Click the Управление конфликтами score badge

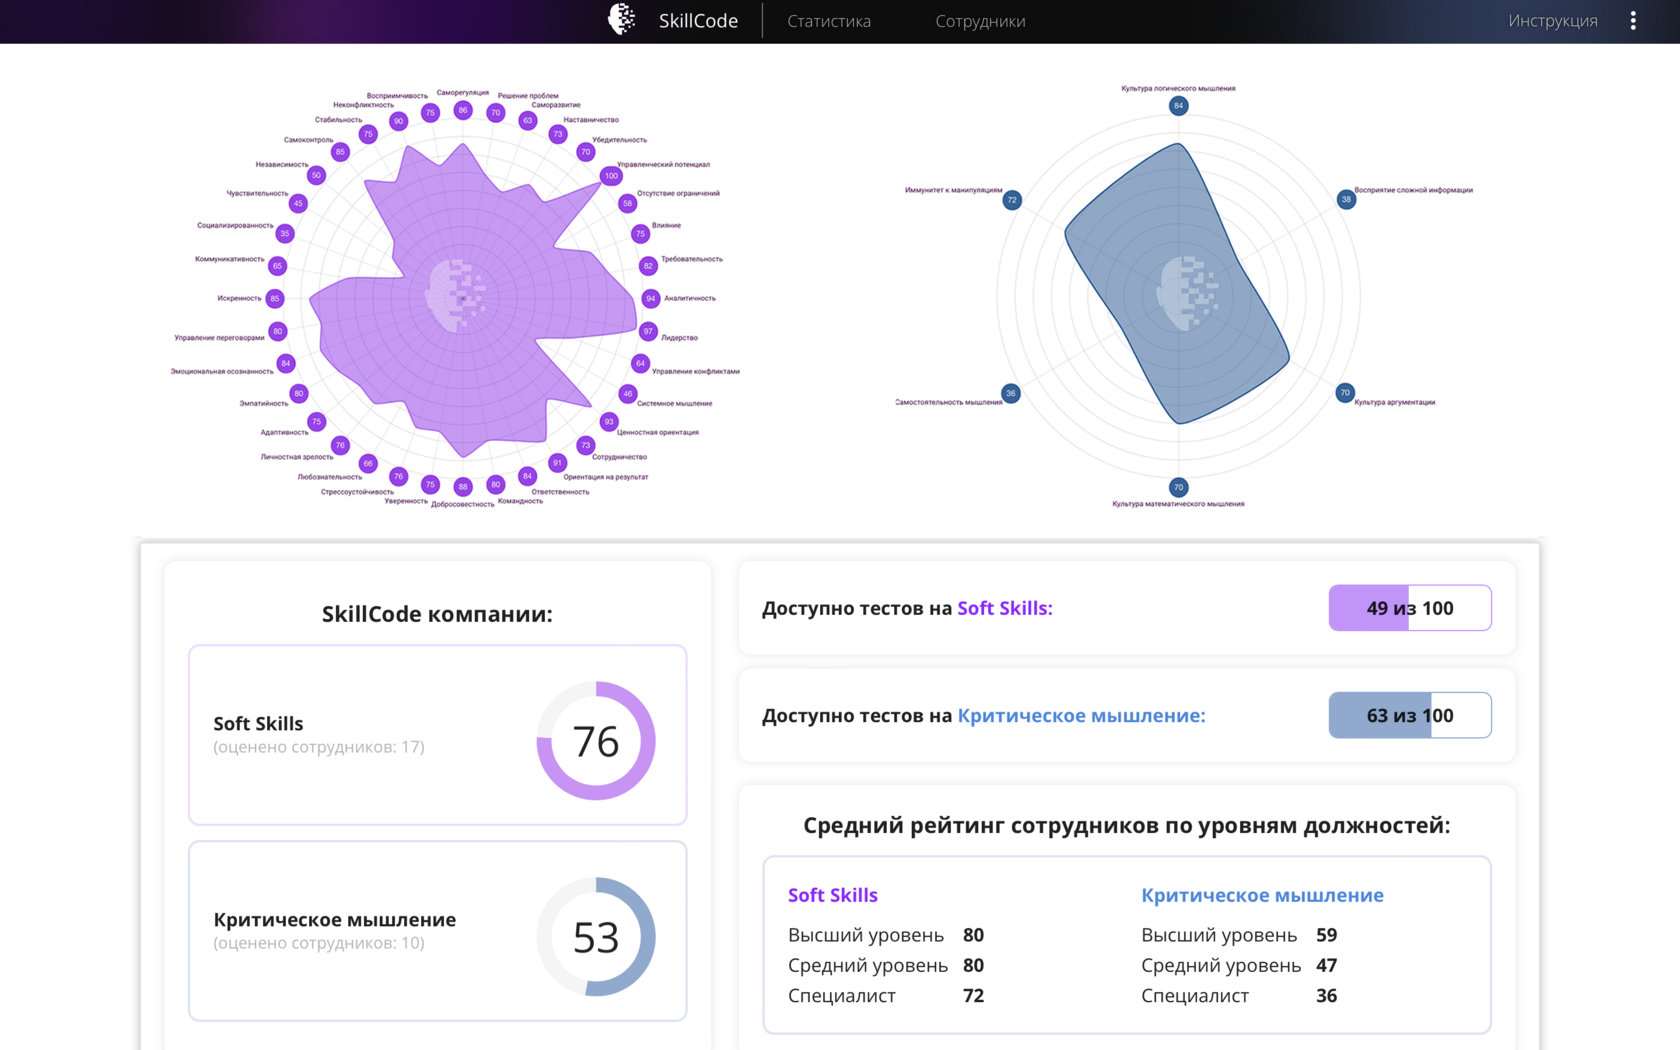point(640,363)
